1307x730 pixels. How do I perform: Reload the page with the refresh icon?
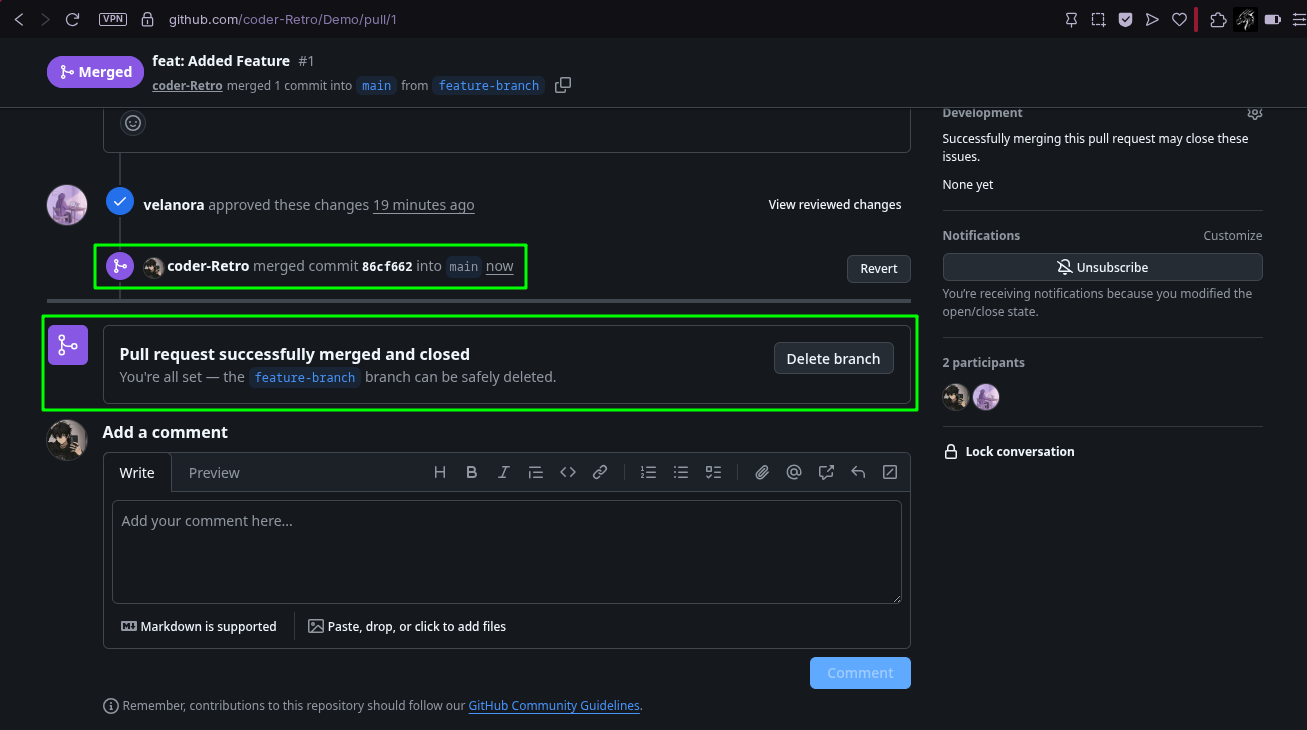click(72, 19)
